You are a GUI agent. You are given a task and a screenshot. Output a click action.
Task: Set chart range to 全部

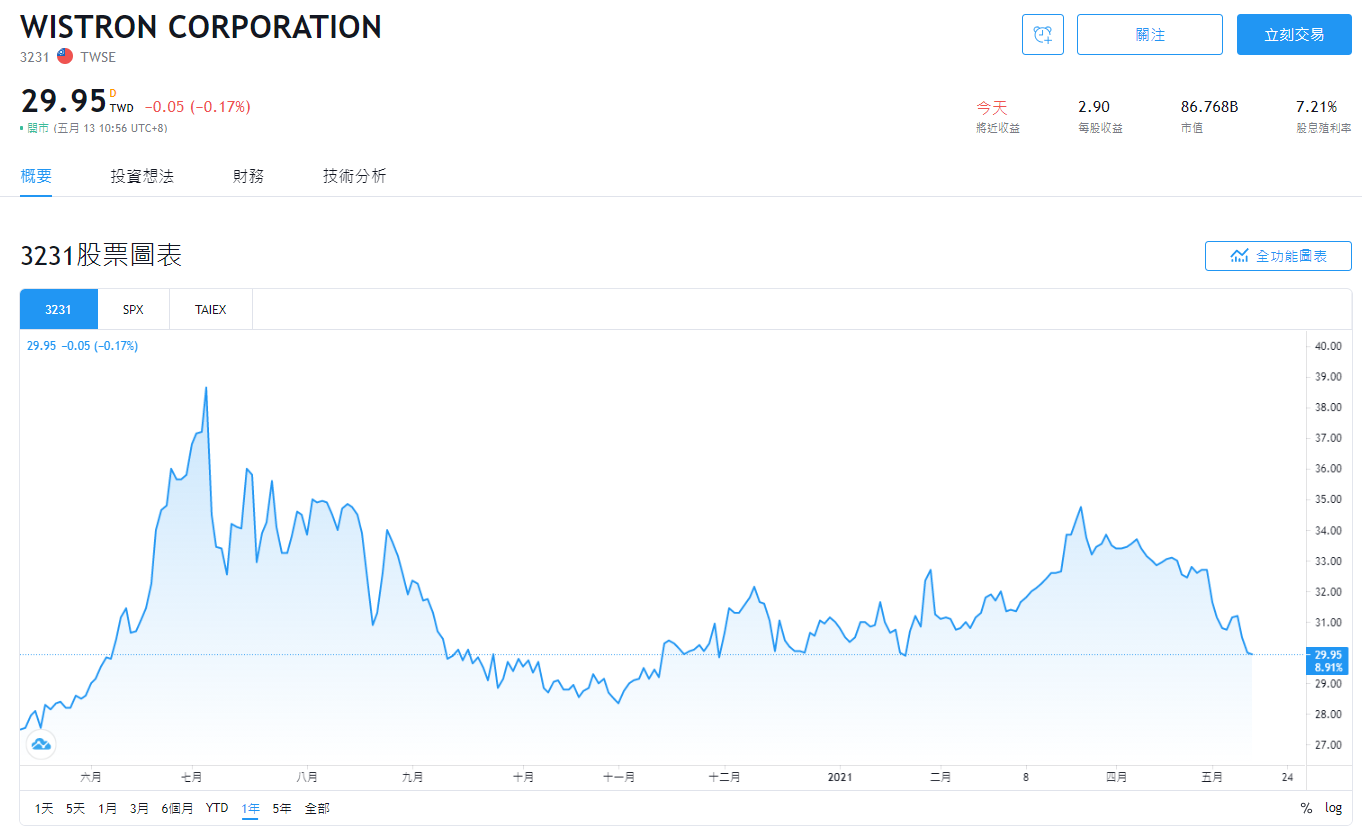click(317, 808)
